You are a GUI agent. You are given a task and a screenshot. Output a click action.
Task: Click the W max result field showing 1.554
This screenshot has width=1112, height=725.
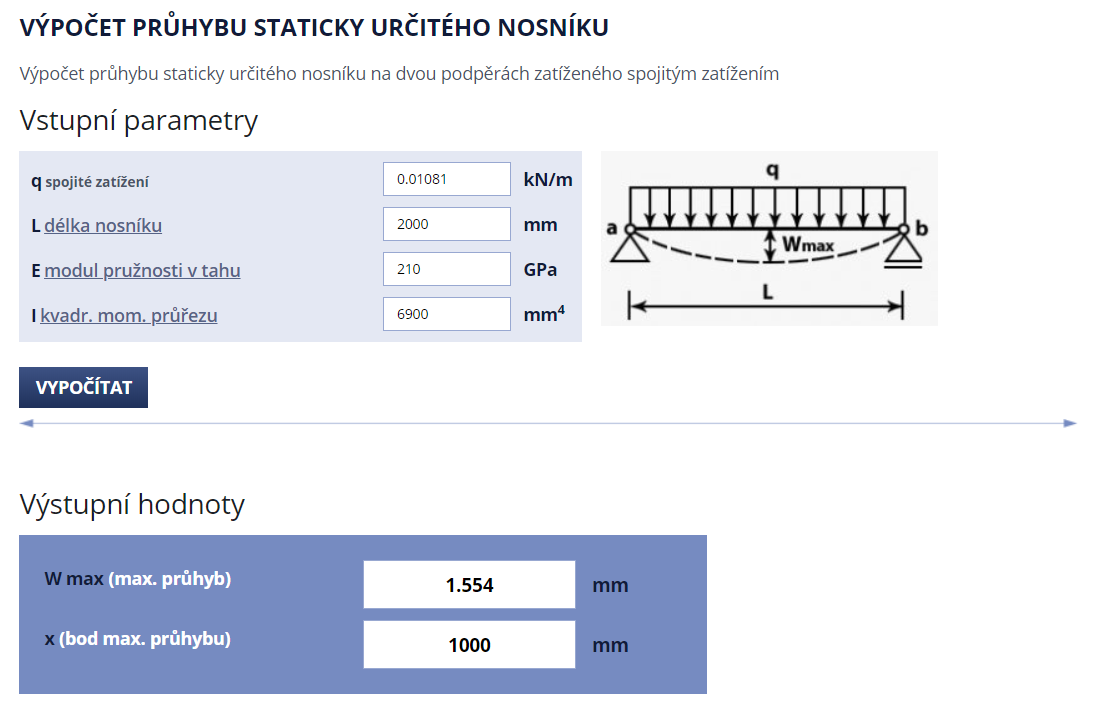point(469,585)
